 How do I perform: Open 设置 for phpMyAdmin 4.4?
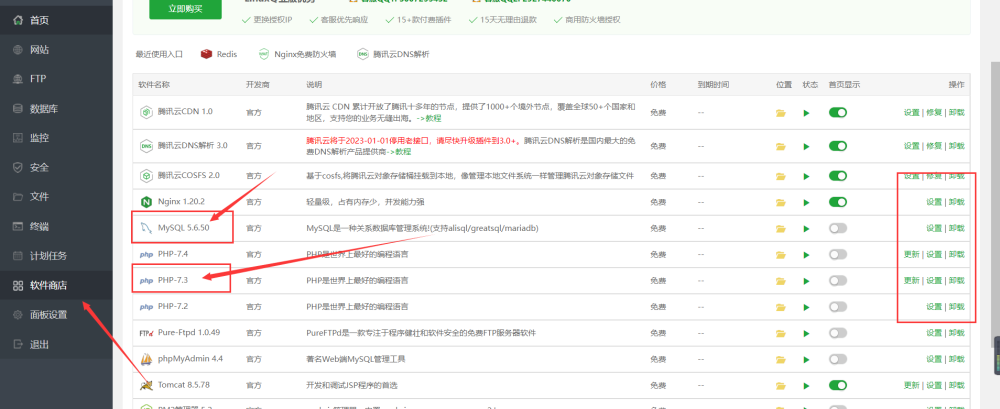point(934,359)
